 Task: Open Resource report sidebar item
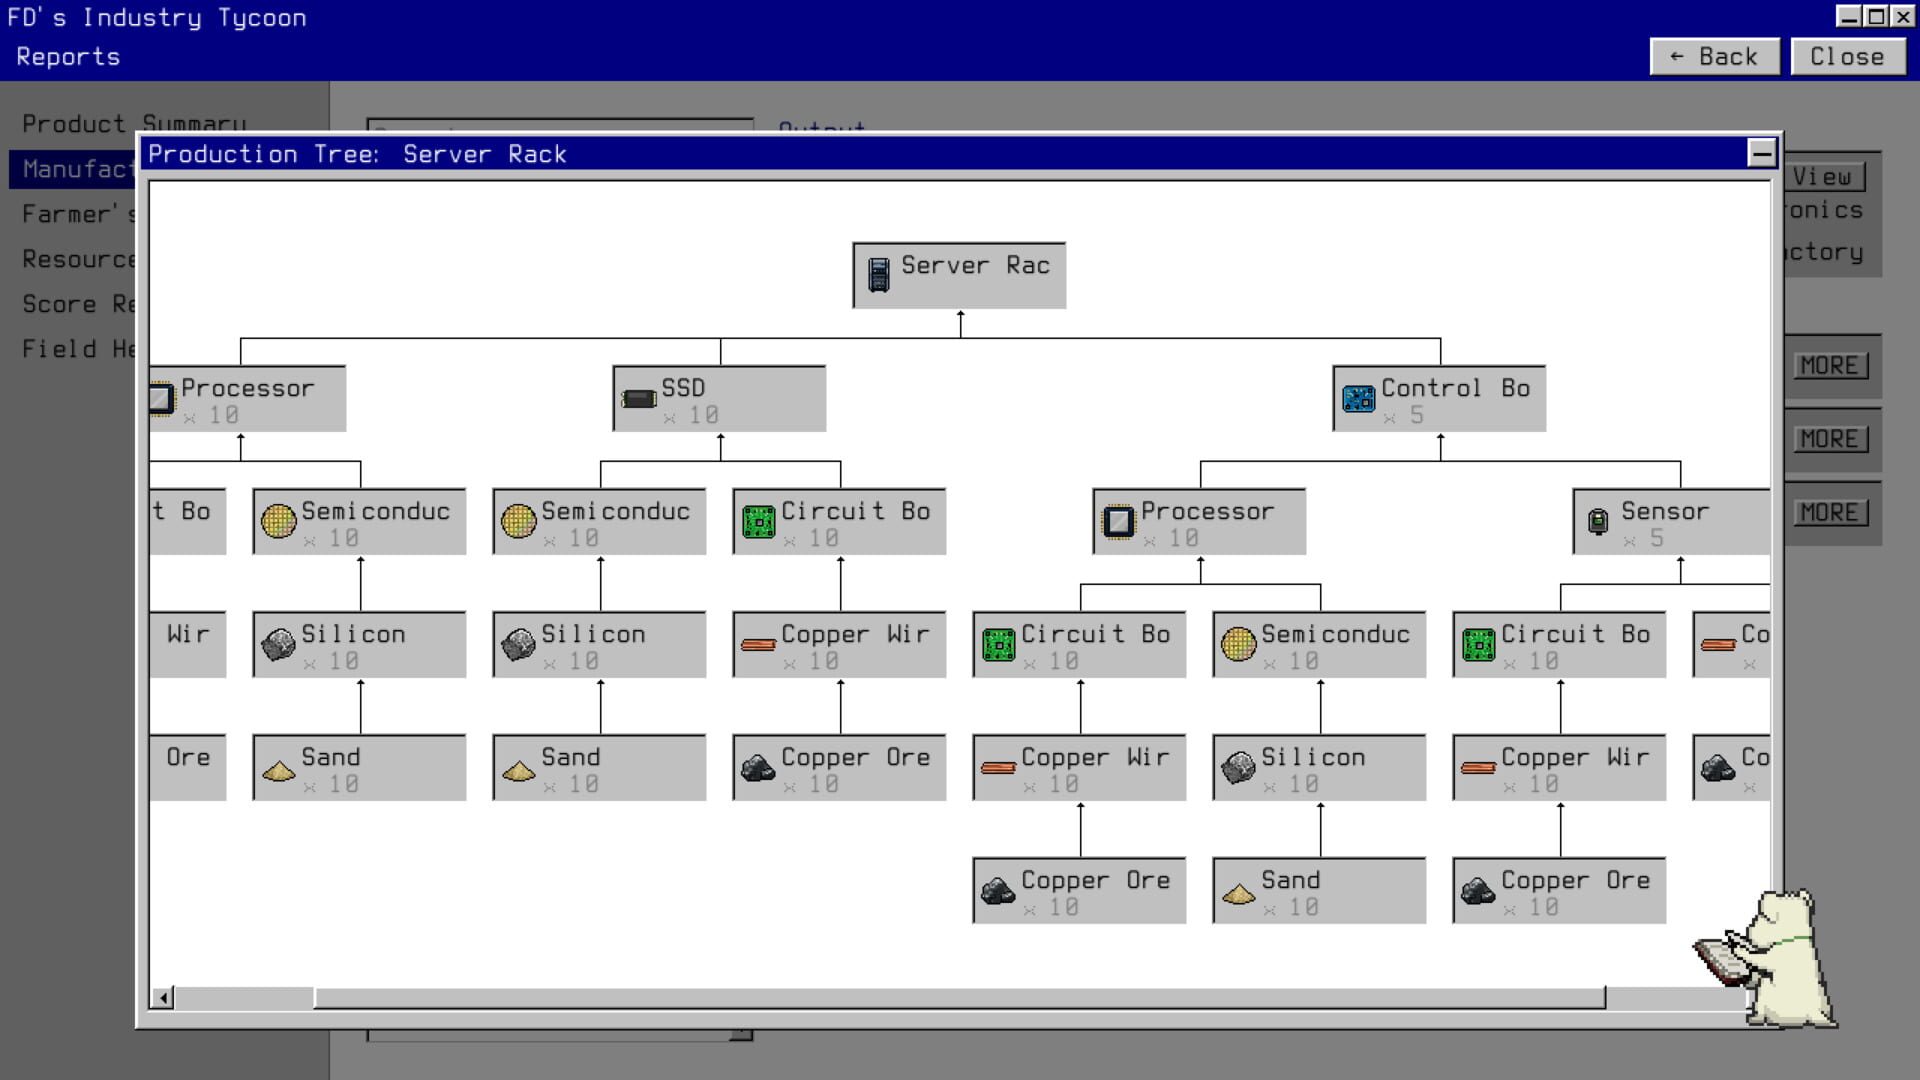click(x=78, y=259)
